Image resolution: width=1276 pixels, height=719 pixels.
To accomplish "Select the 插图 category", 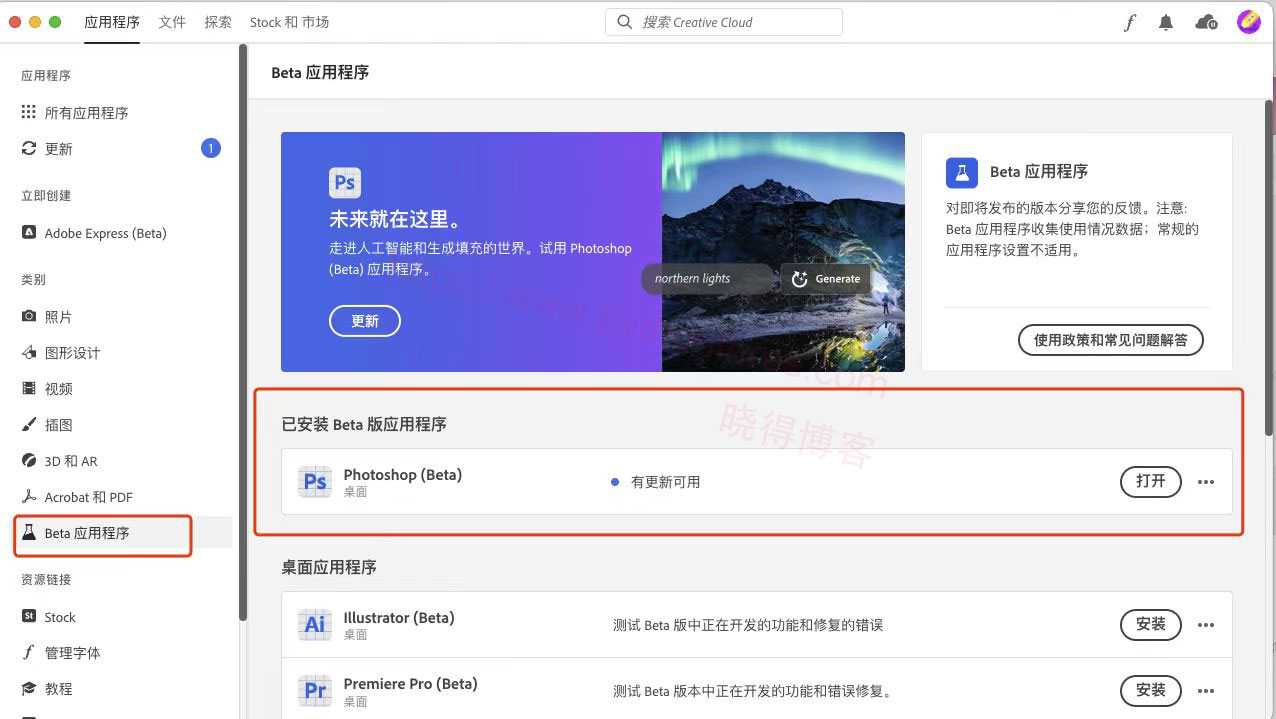I will tap(58, 425).
